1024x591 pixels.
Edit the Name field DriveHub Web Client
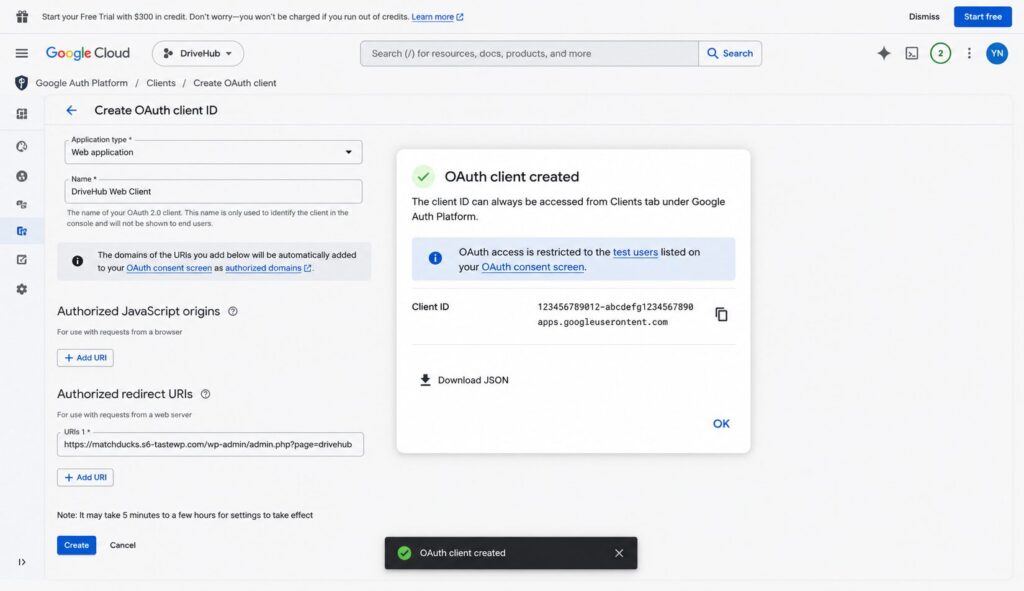tap(214, 191)
